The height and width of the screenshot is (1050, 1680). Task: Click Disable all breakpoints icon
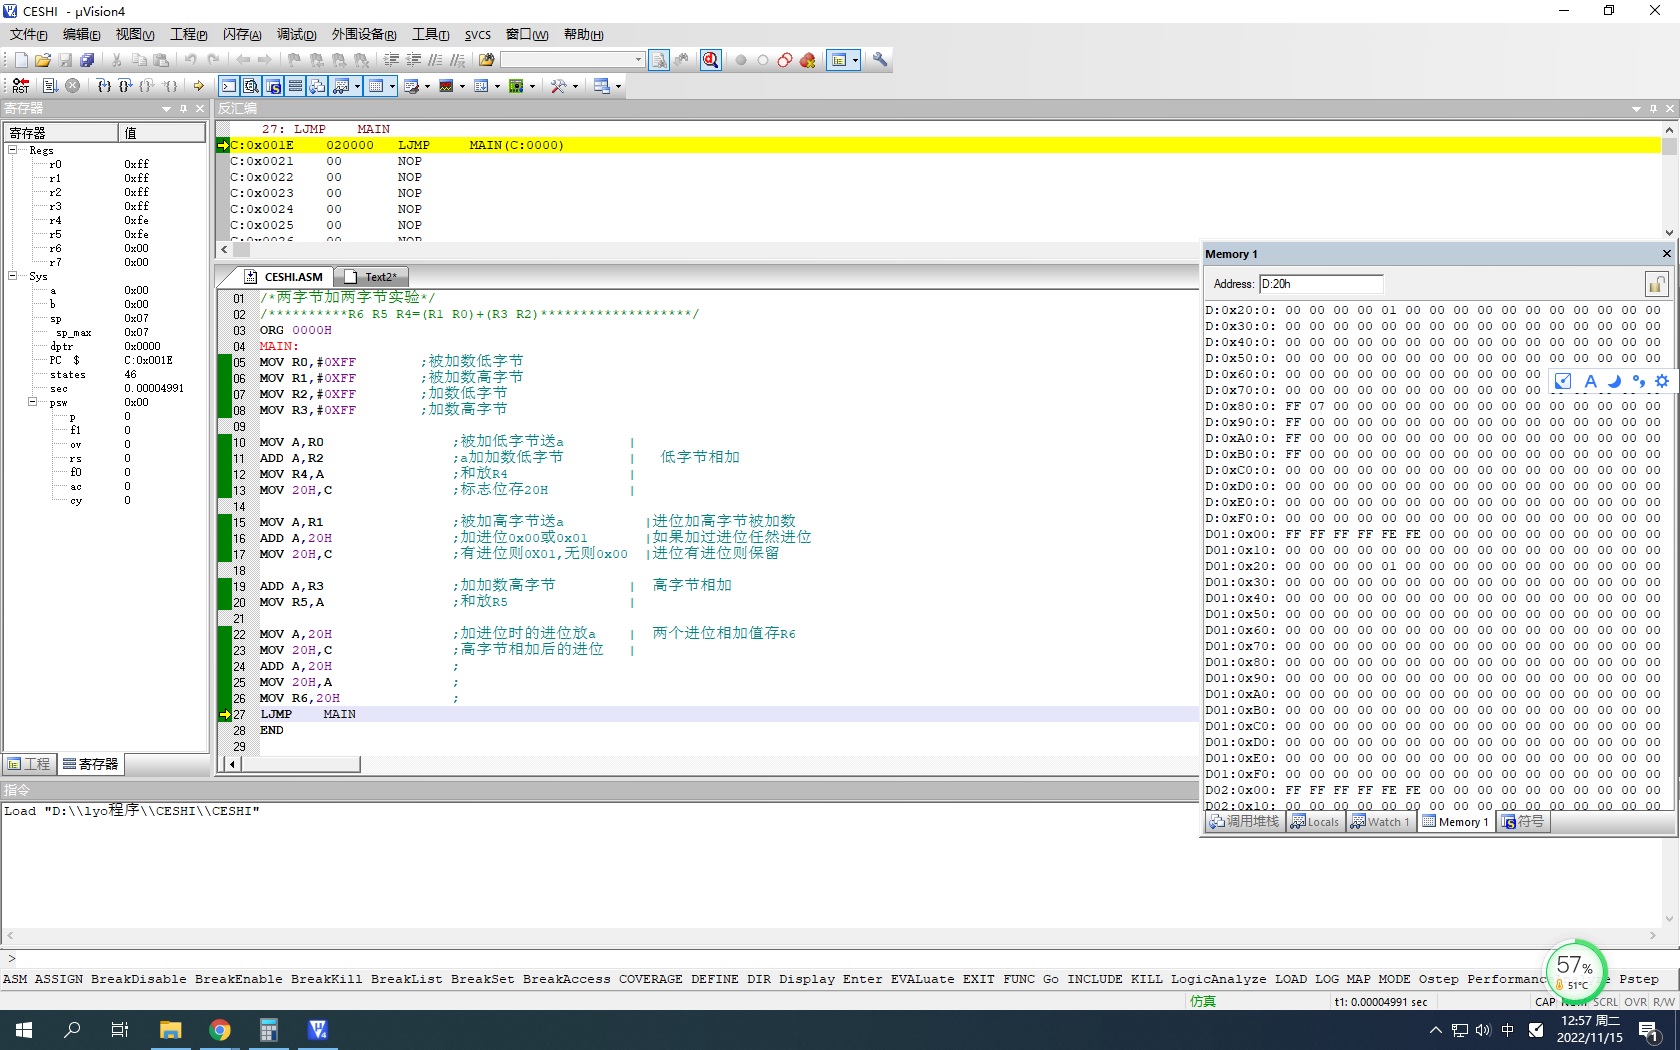[785, 60]
